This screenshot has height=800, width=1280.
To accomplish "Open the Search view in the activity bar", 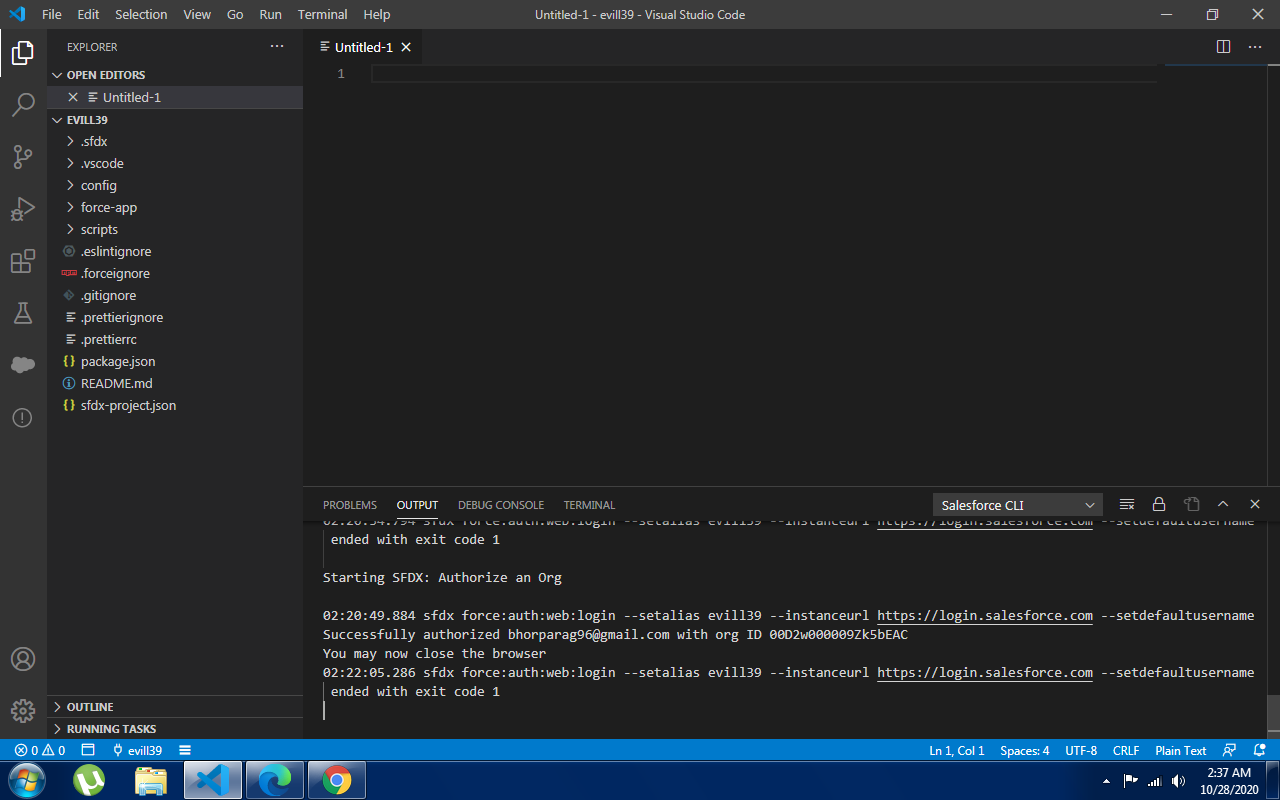I will pyautogui.click(x=22, y=104).
